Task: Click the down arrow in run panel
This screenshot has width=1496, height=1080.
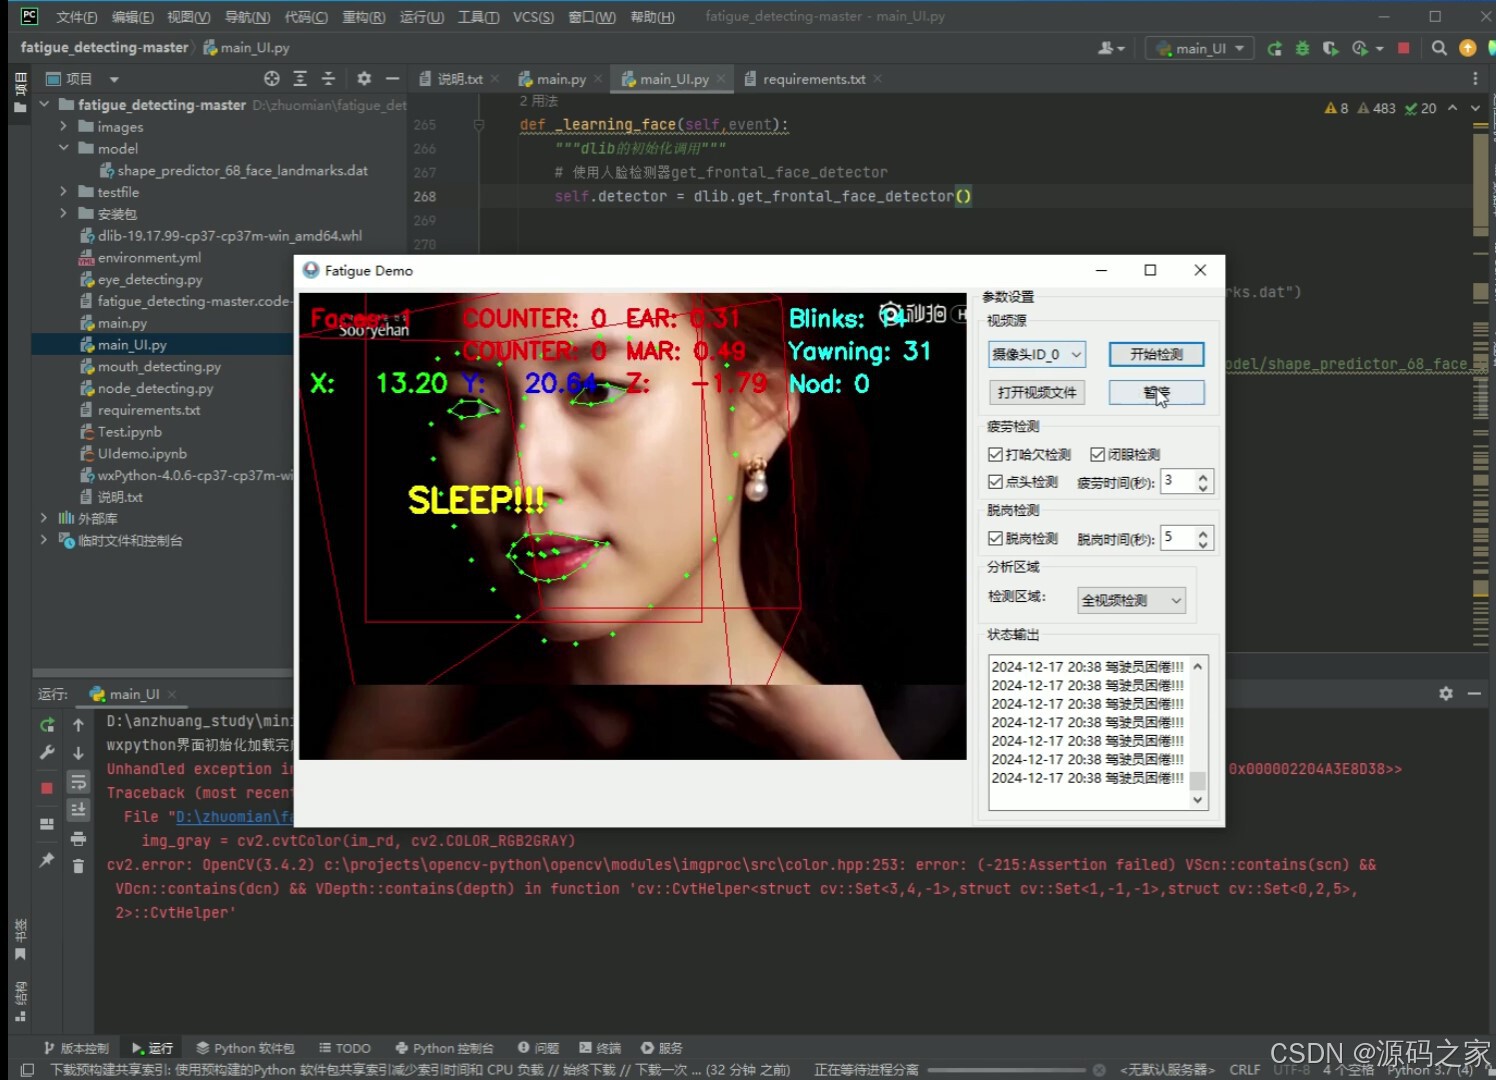Action: 79,753
